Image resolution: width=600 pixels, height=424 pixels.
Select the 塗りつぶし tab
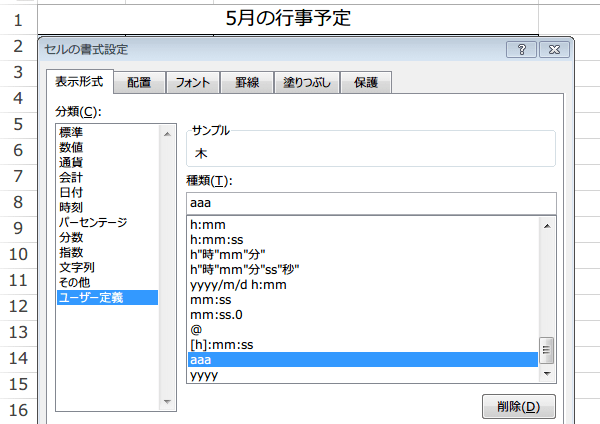tap(307, 82)
